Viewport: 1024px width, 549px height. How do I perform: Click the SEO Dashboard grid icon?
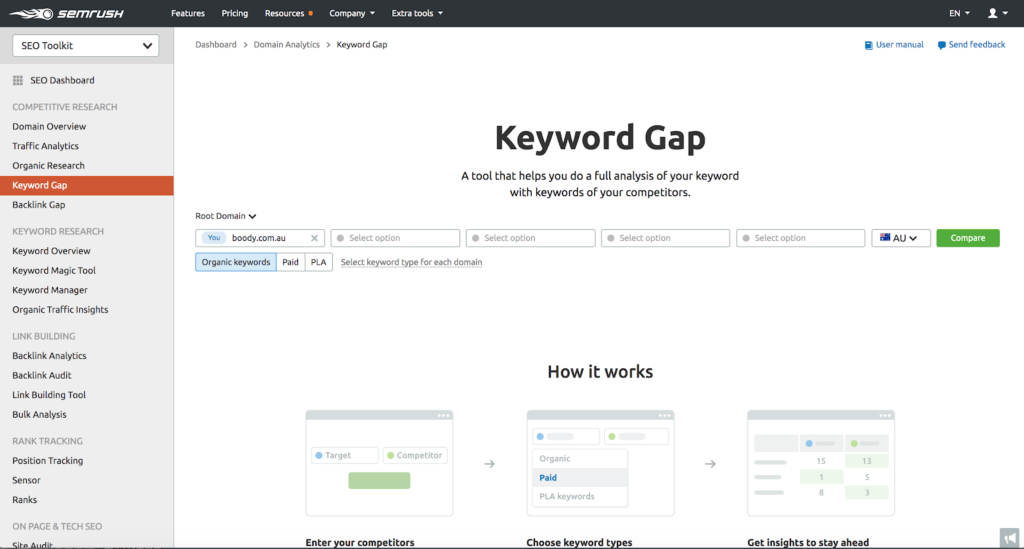pyautogui.click(x=18, y=80)
